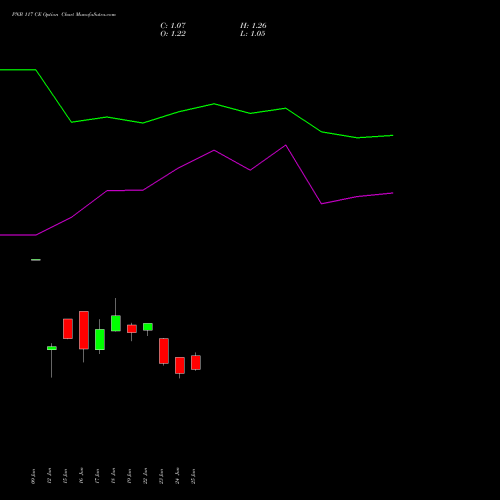Click the high value 'H: 1.26'
This screenshot has height=500, width=500.
click(253, 25)
